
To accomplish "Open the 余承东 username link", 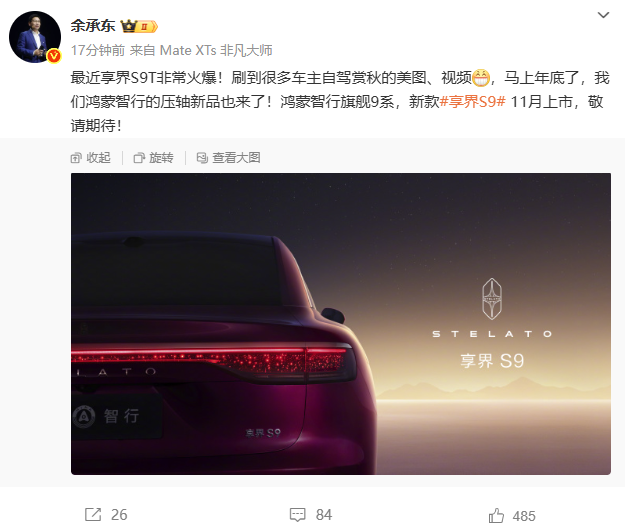I will pos(93,26).
